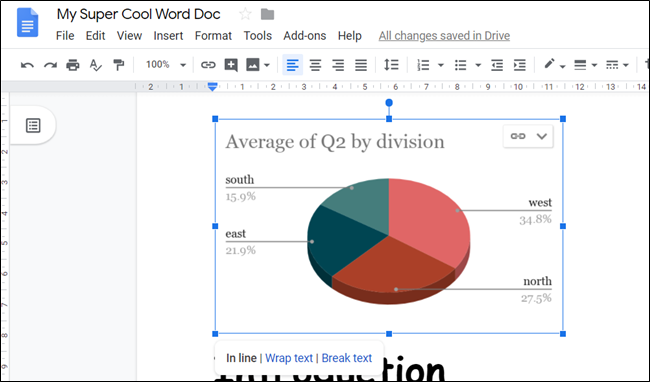Select the Paint format roller icon

click(x=119, y=65)
